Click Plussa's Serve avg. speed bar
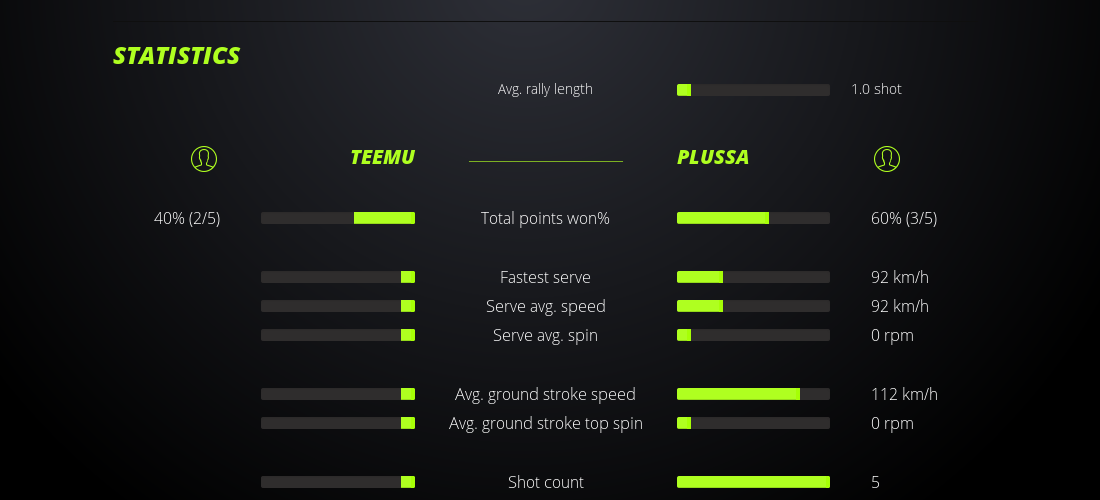Image resolution: width=1100 pixels, height=500 pixels. (x=753, y=306)
